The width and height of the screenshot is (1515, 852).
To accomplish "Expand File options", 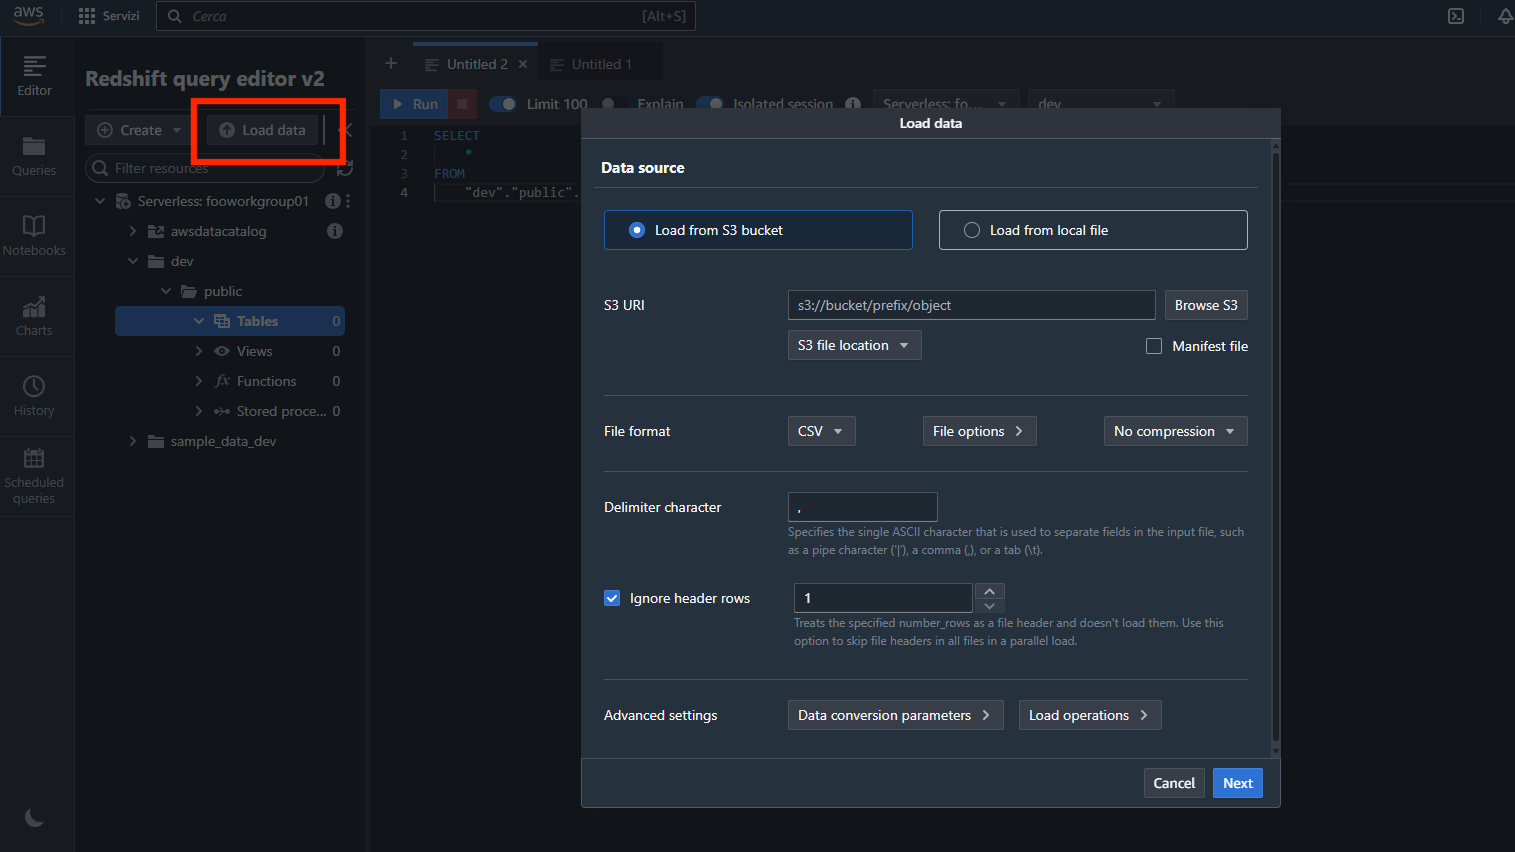I will (x=979, y=431).
